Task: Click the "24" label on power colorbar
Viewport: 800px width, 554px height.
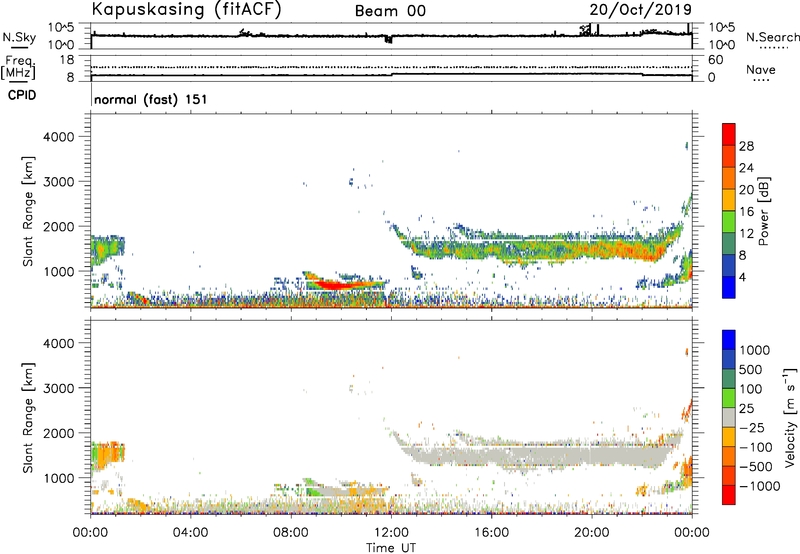Action: tap(746, 168)
